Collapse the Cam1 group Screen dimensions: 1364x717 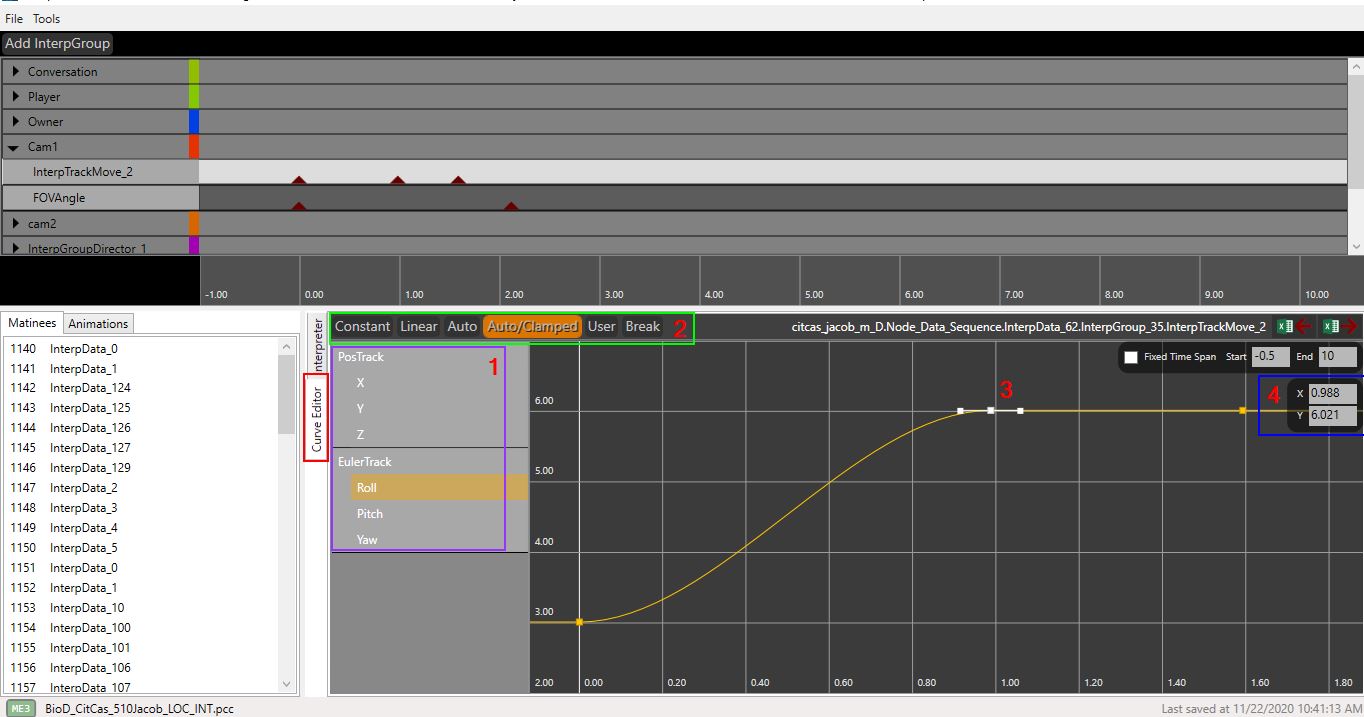[15, 147]
